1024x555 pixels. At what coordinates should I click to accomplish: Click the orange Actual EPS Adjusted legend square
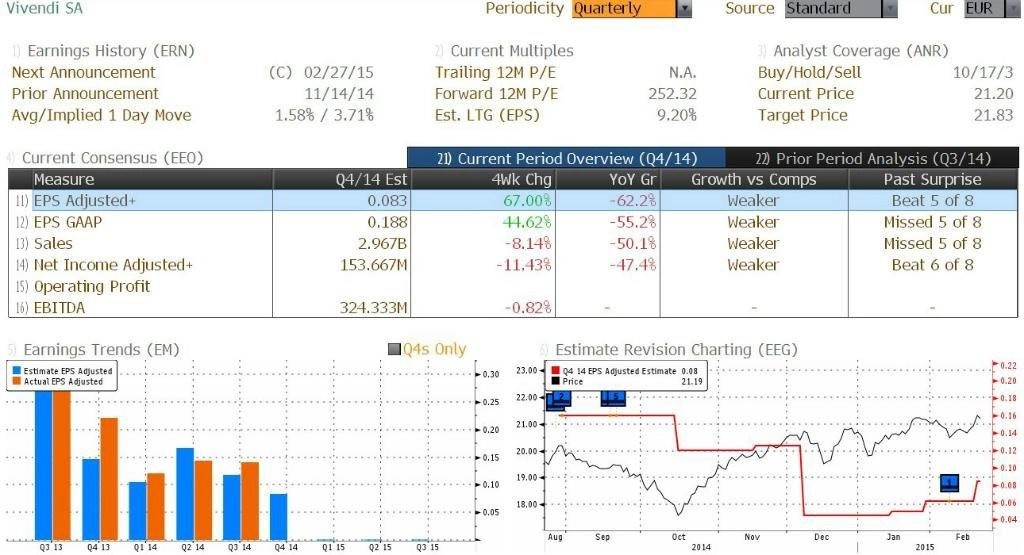pyautogui.click(x=15, y=381)
